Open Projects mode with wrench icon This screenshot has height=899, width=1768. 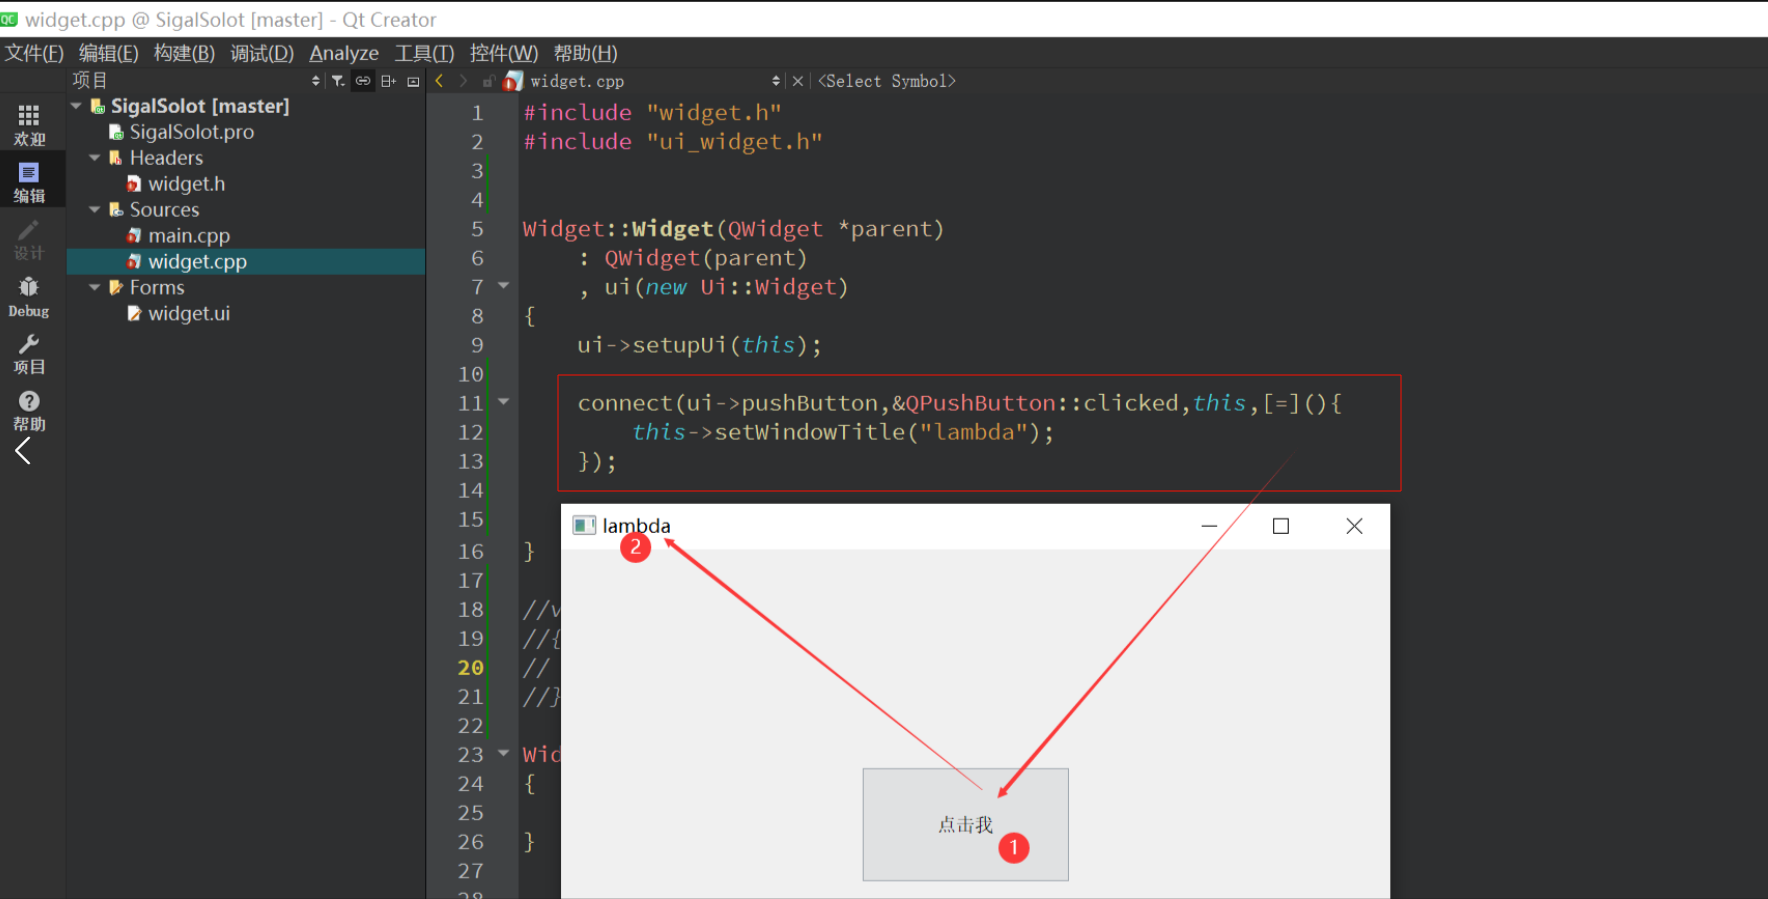[x=29, y=354]
